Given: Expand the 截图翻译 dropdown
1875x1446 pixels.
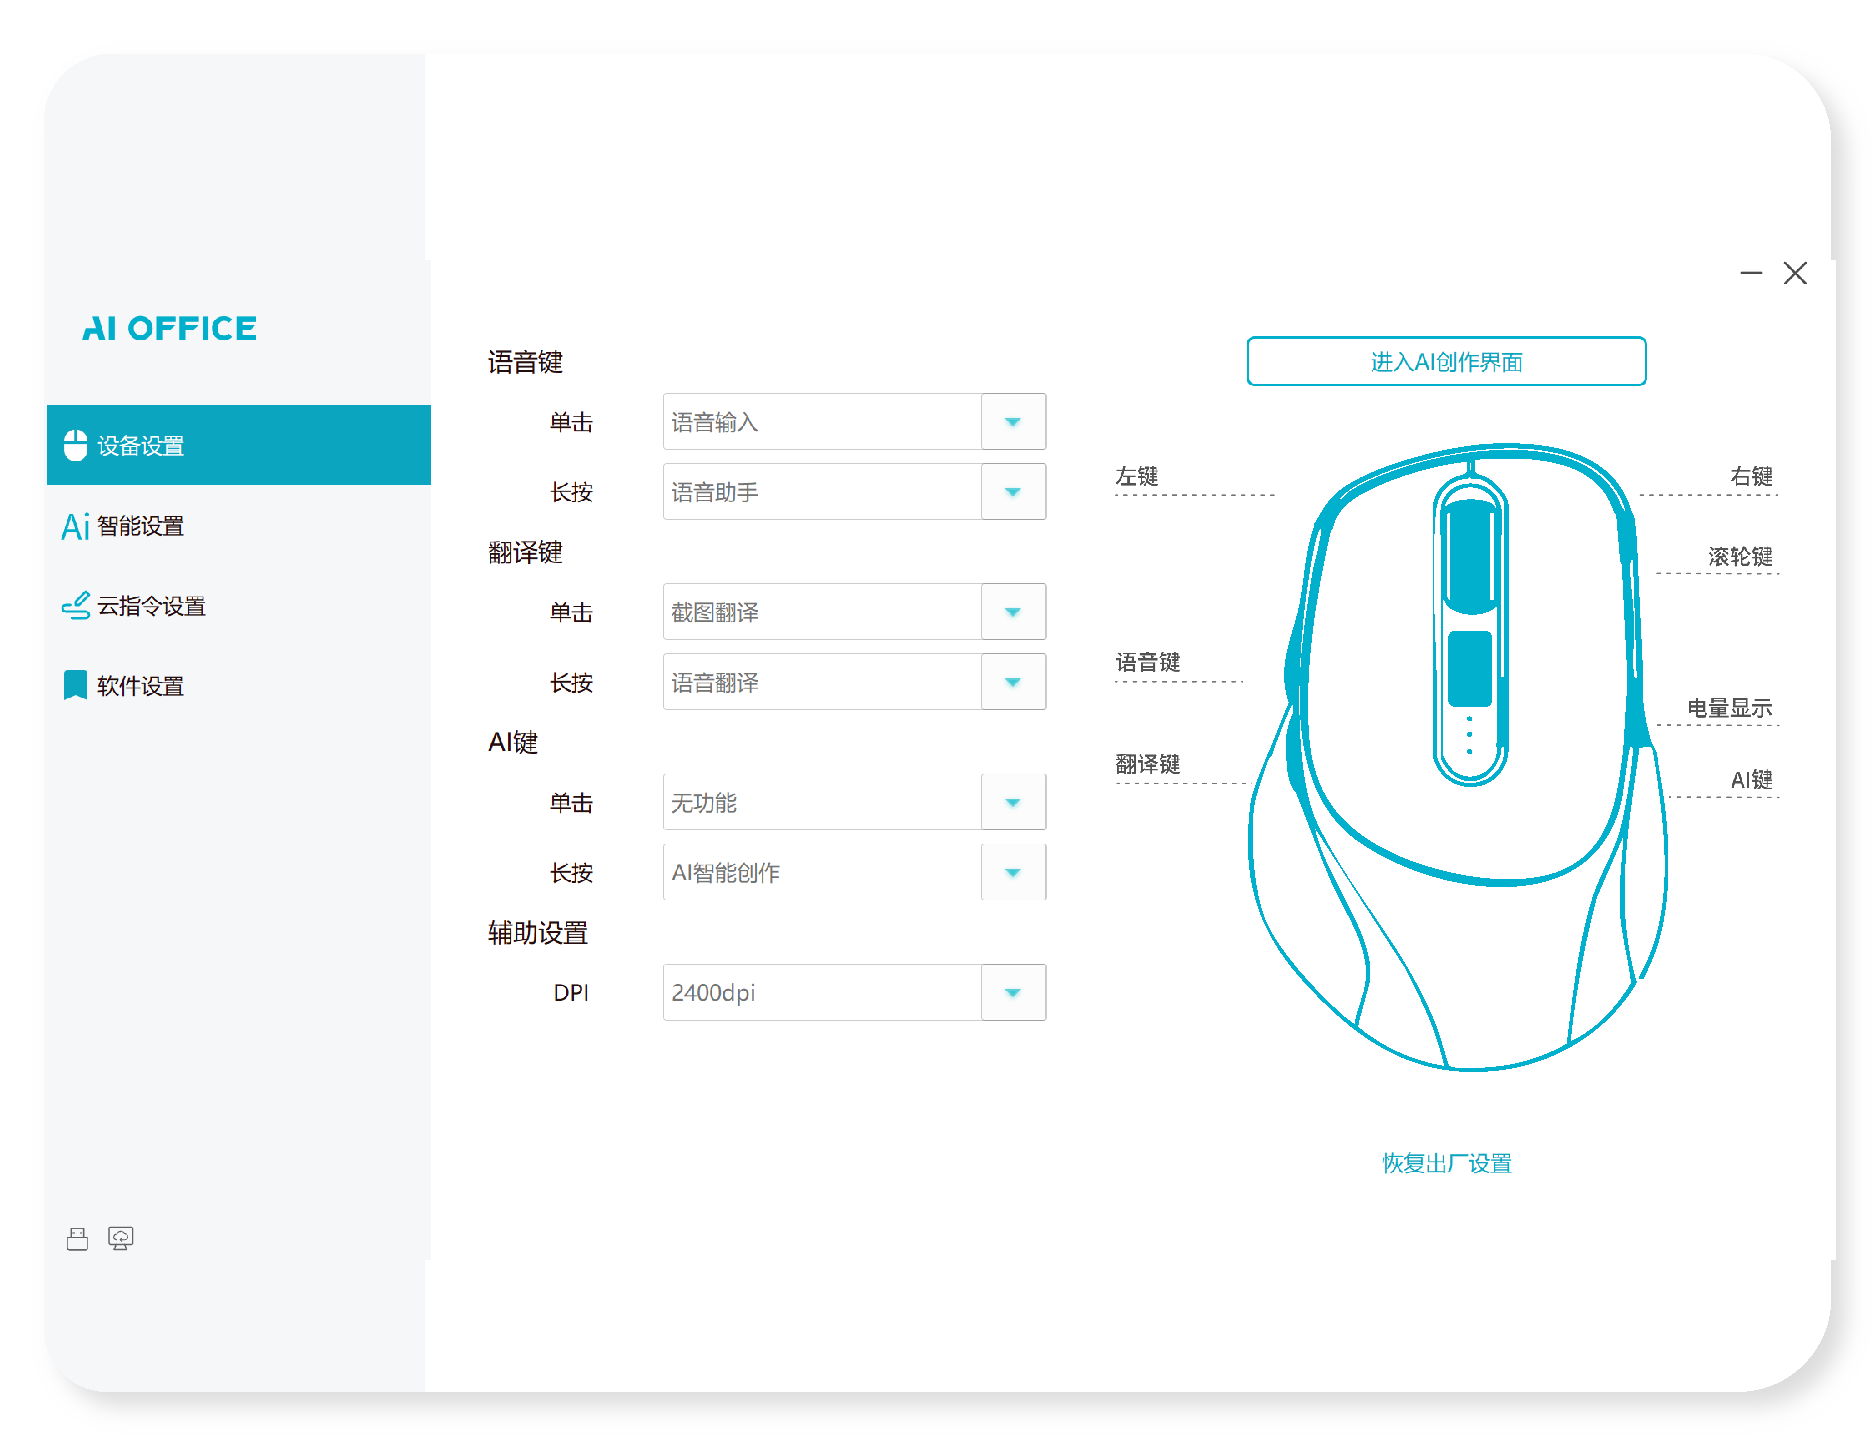Looking at the screenshot, I should pyautogui.click(x=1012, y=612).
